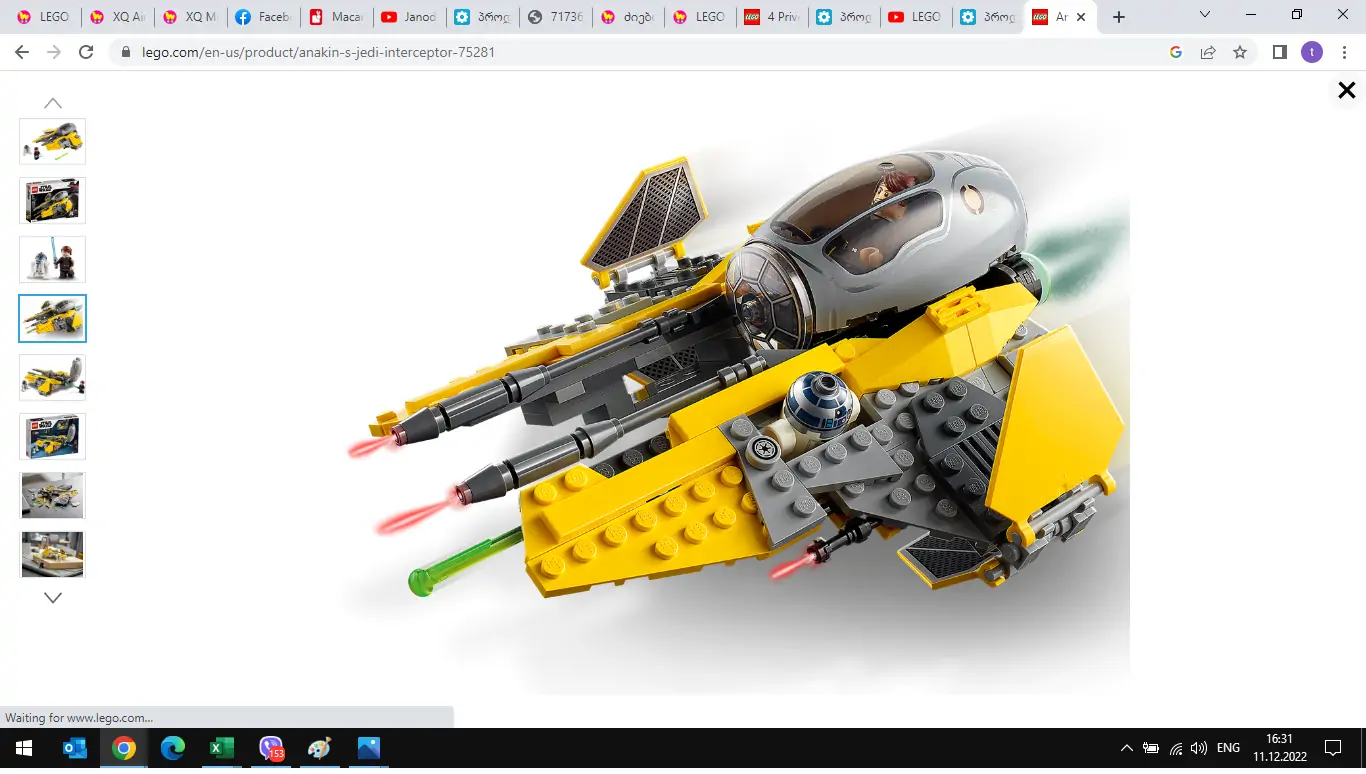This screenshot has width=1366, height=774.
Task: Select the blue box back thumbnail
Action: point(53,437)
